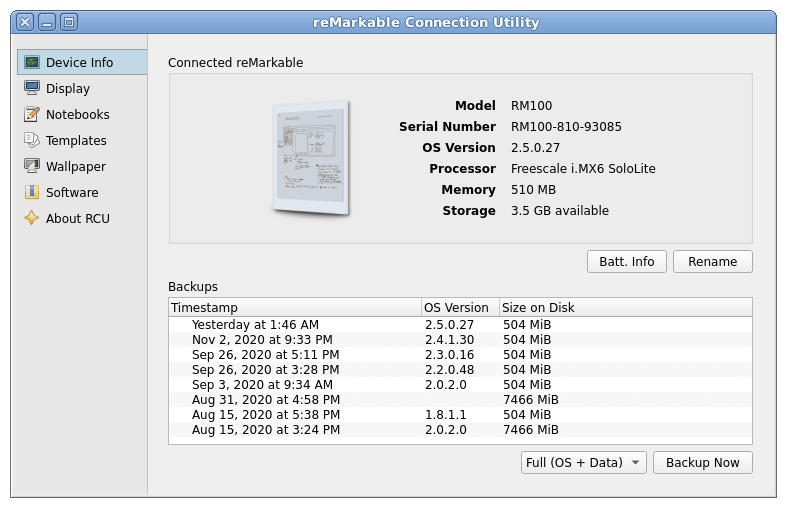Sort backups by Size on Disk header
The width and height of the screenshot is (787, 508).
[626, 307]
